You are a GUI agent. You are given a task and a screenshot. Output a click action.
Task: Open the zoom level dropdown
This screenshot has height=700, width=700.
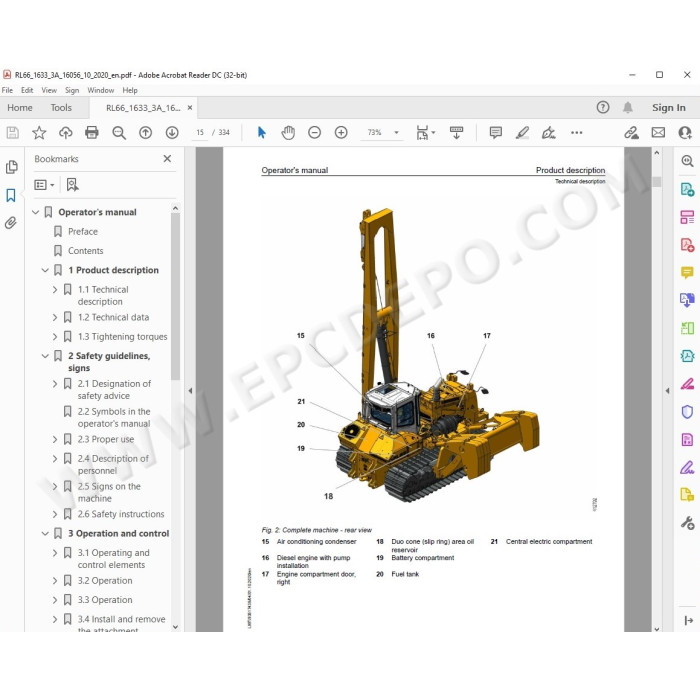pos(396,133)
